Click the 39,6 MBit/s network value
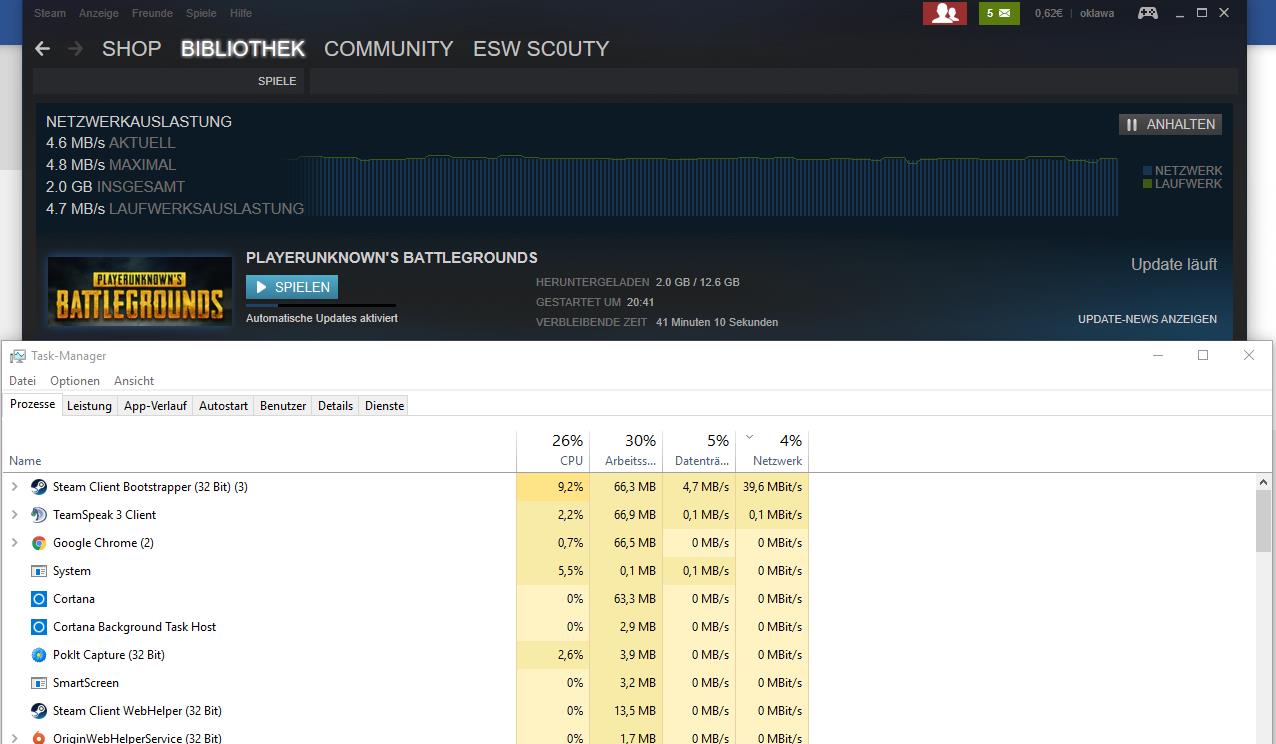Screen dimensions: 1276x744 click(772, 487)
